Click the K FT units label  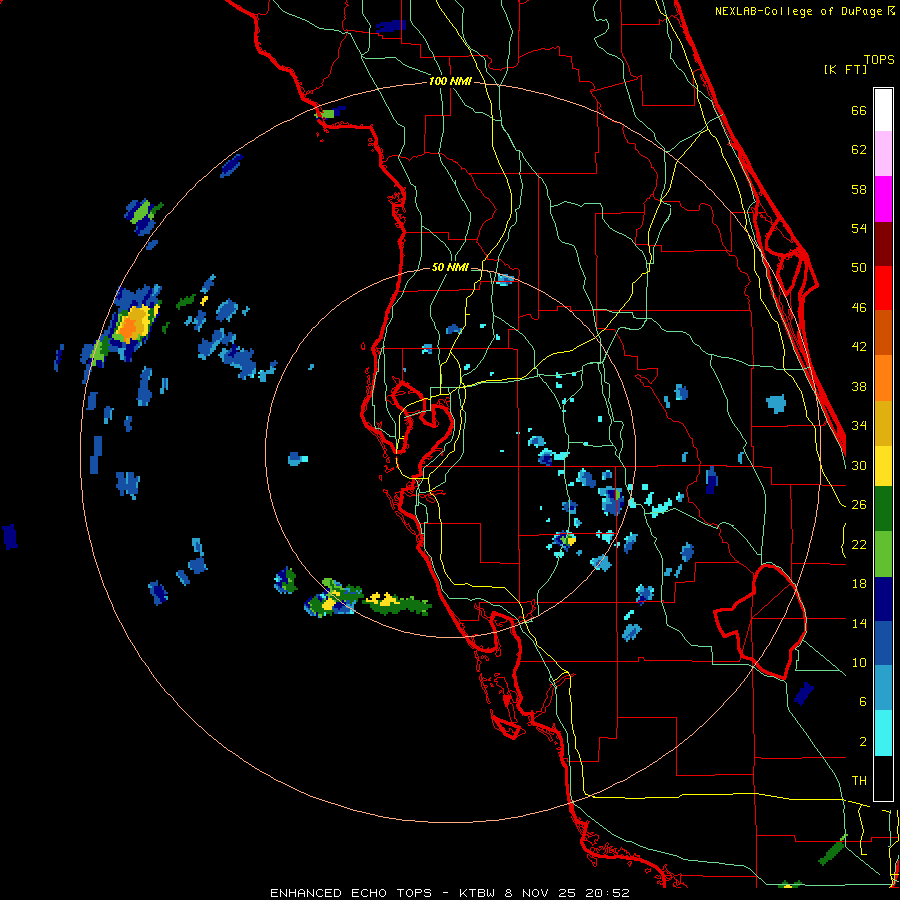pos(845,69)
